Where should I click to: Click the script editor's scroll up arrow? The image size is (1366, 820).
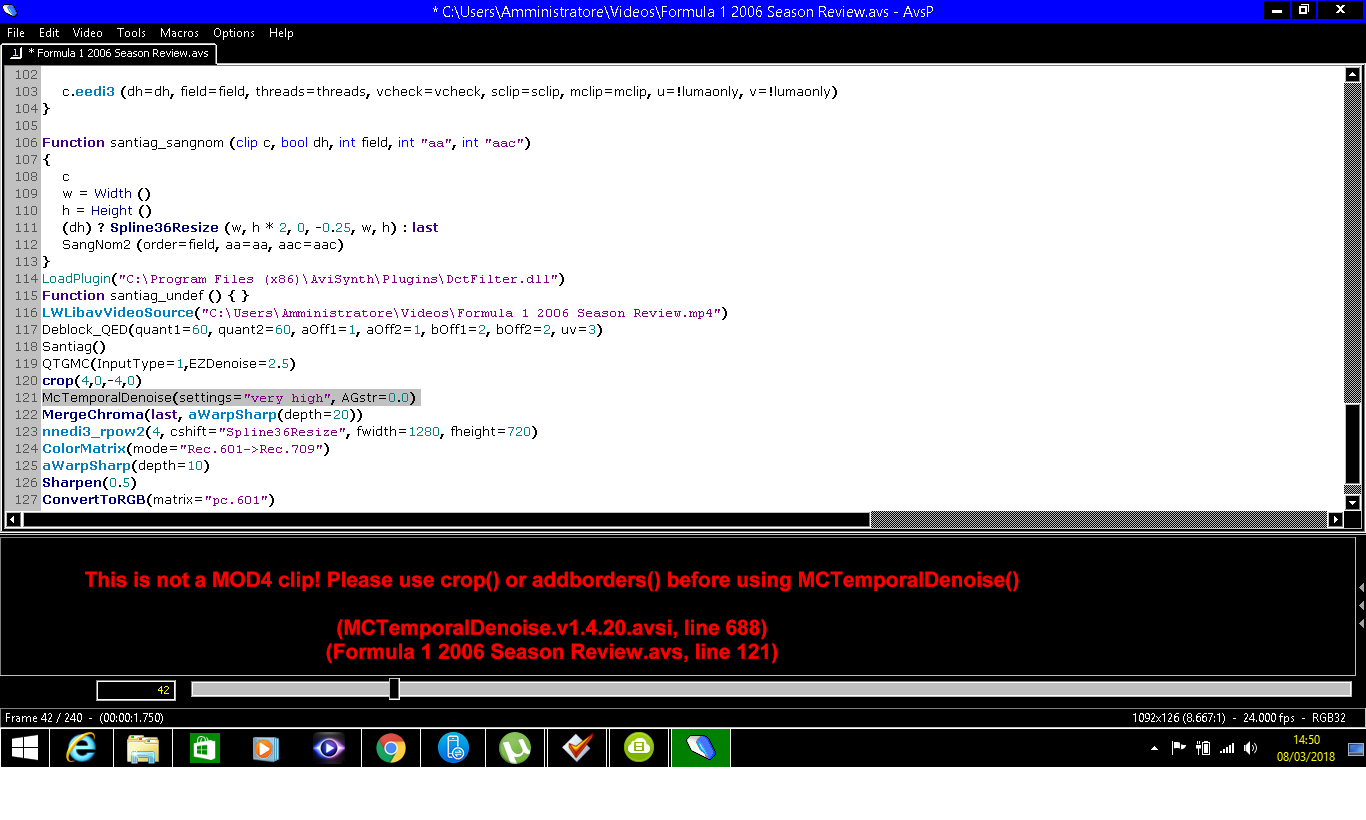(1352, 75)
